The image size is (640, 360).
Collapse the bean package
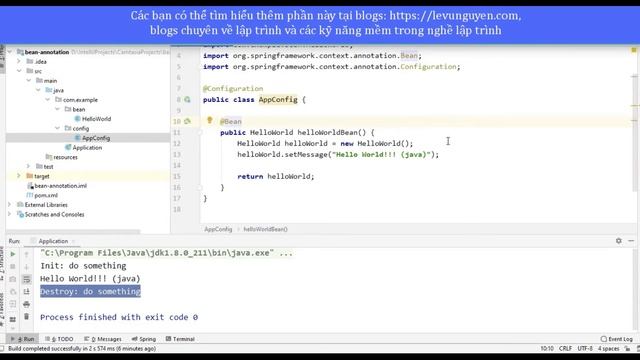(57, 109)
